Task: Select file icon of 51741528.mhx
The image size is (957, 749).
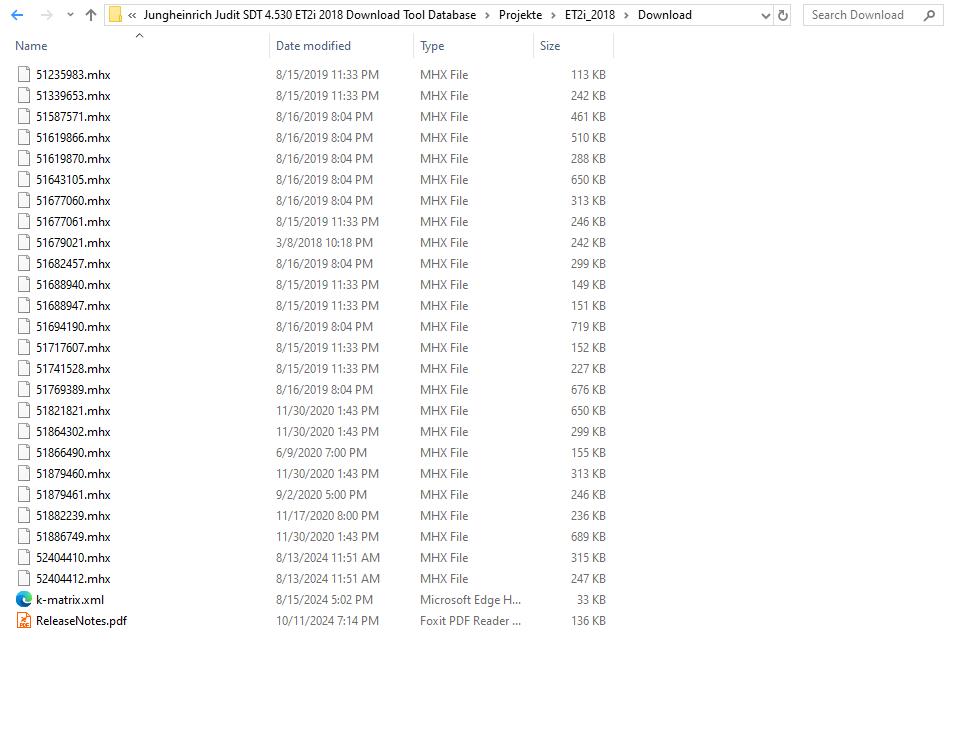Action: click(x=24, y=368)
